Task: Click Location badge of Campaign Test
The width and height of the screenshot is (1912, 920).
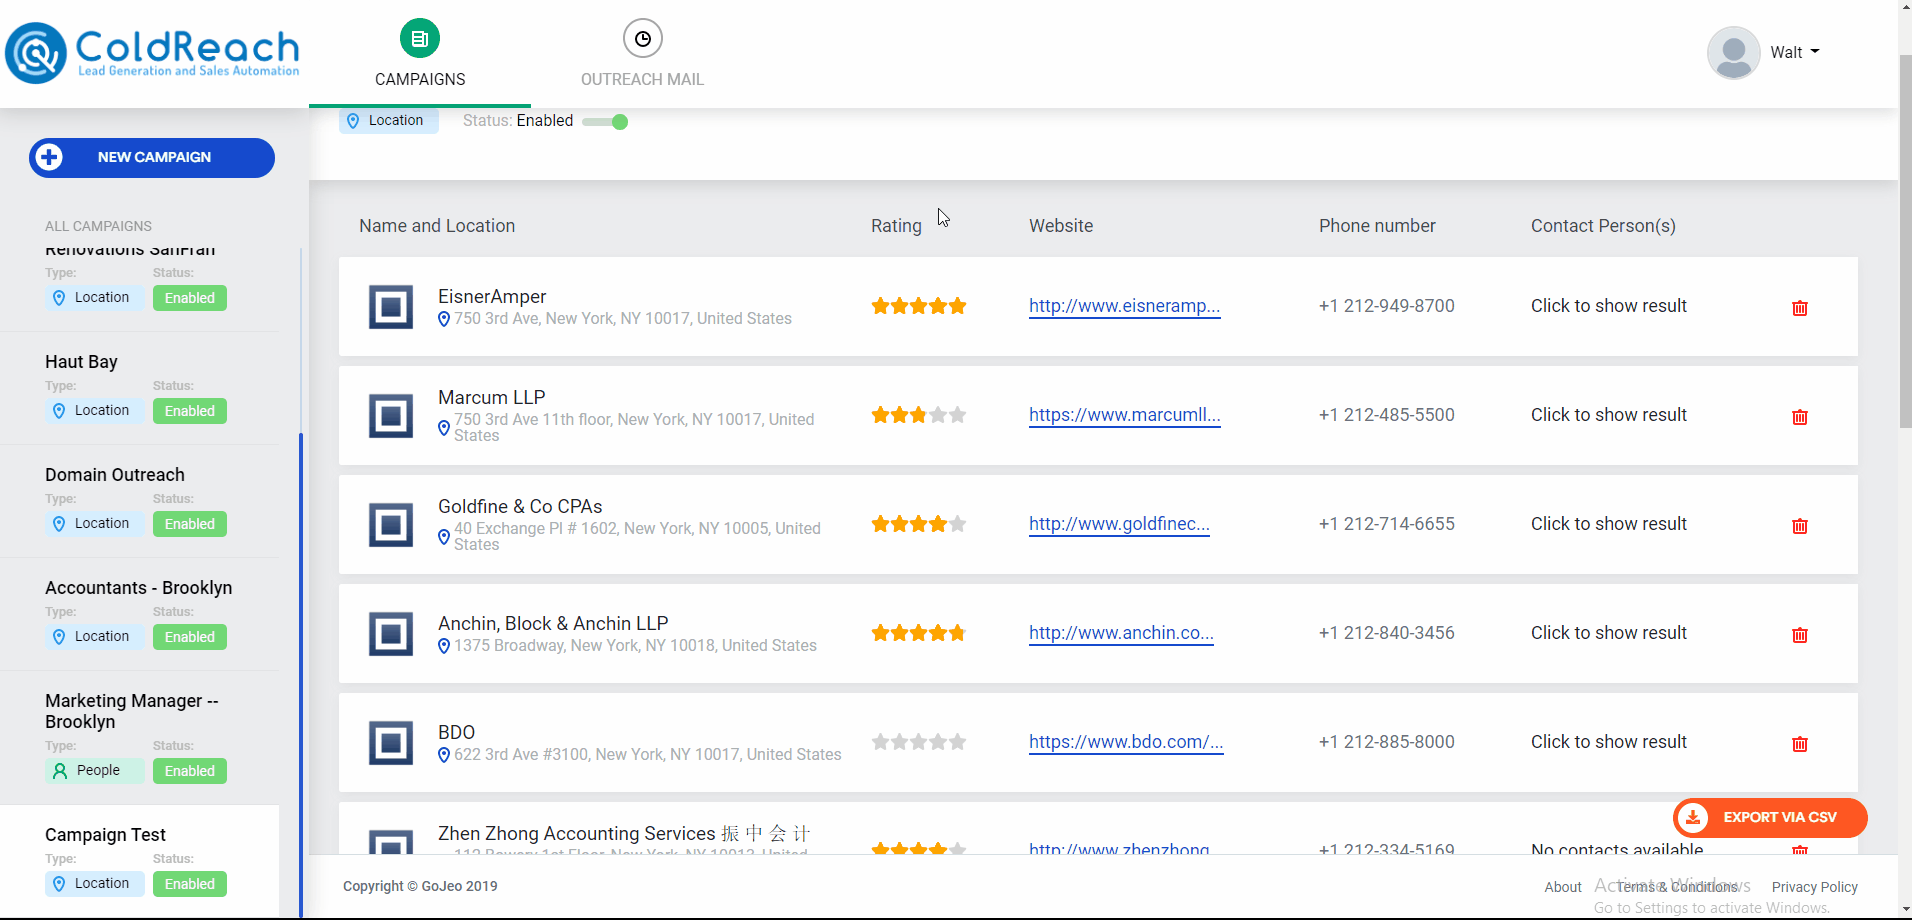Action: click(x=95, y=884)
